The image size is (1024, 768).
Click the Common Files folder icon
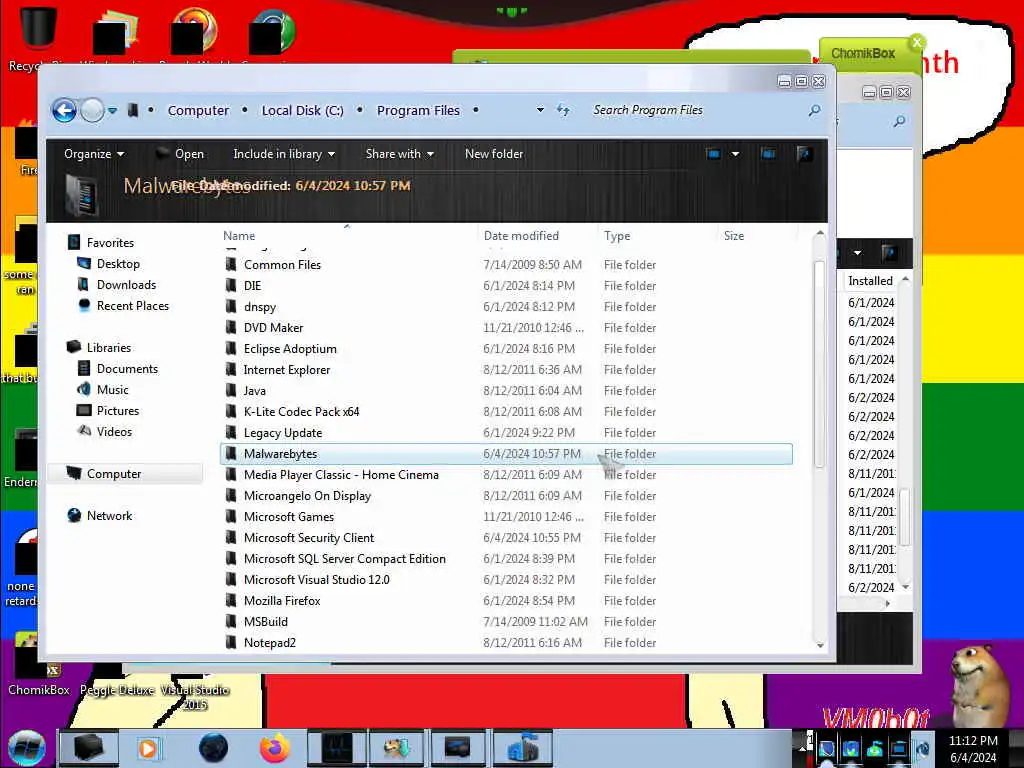[231, 264]
